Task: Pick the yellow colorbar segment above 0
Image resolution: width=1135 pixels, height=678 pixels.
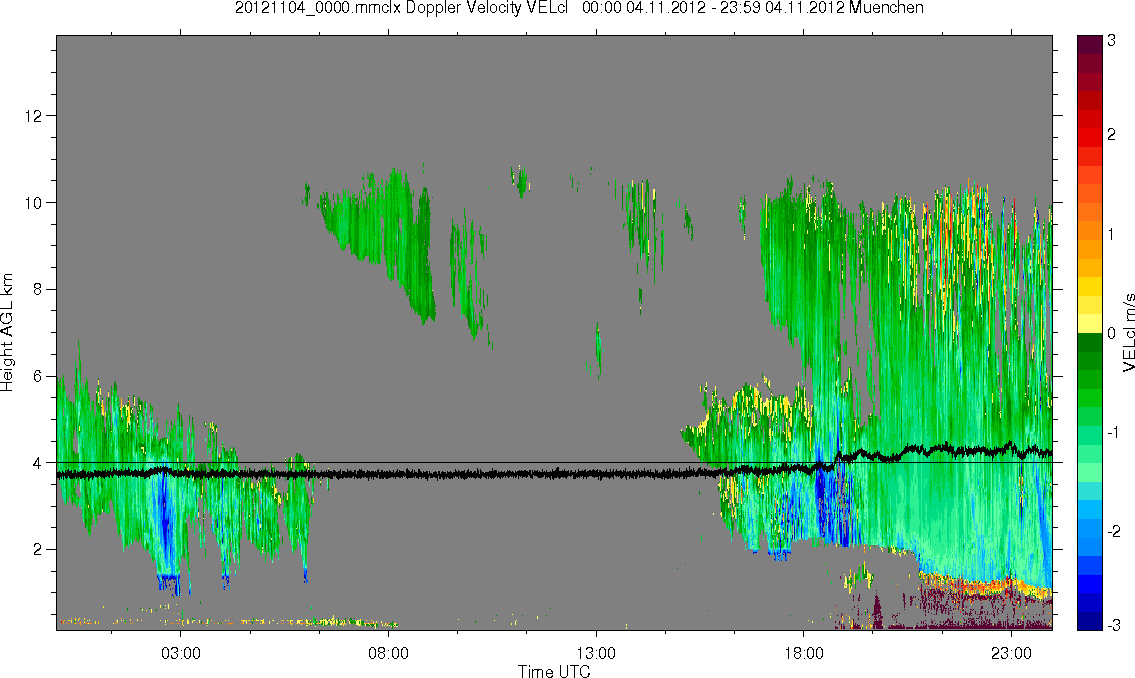Action: pyautogui.click(x=1089, y=323)
